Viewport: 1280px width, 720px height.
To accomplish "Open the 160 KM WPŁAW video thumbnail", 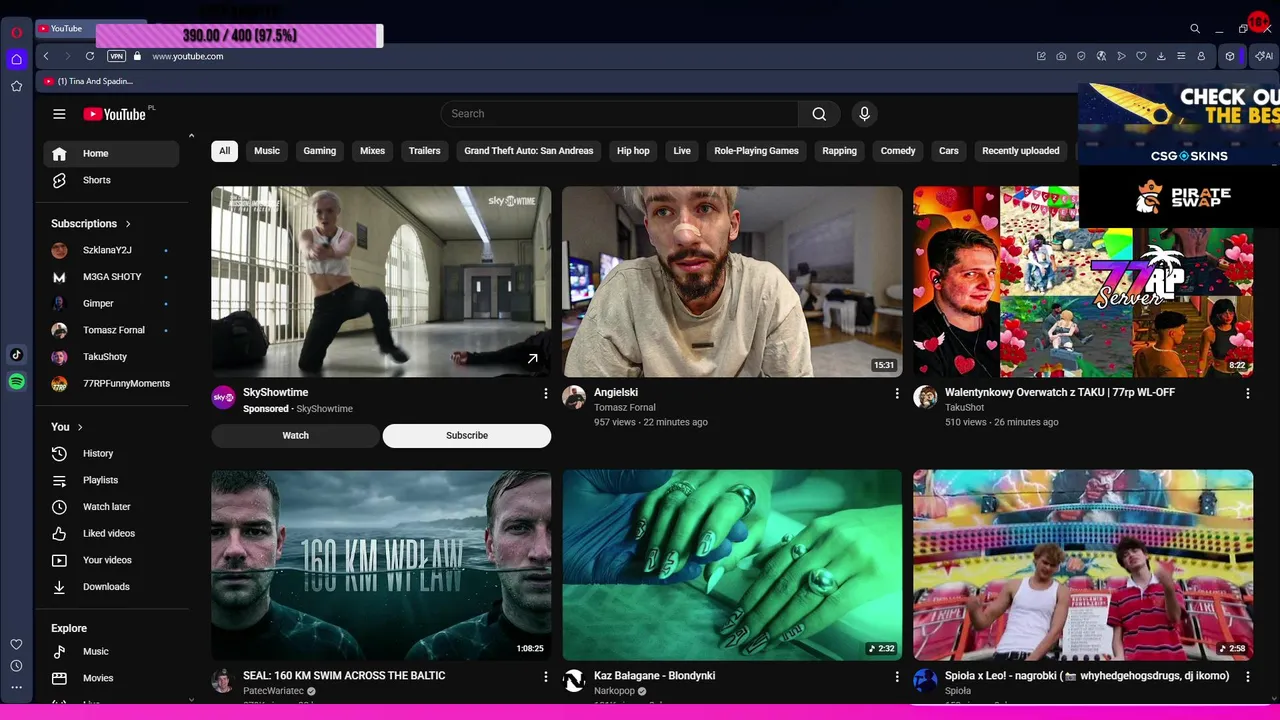I will click(381, 565).
